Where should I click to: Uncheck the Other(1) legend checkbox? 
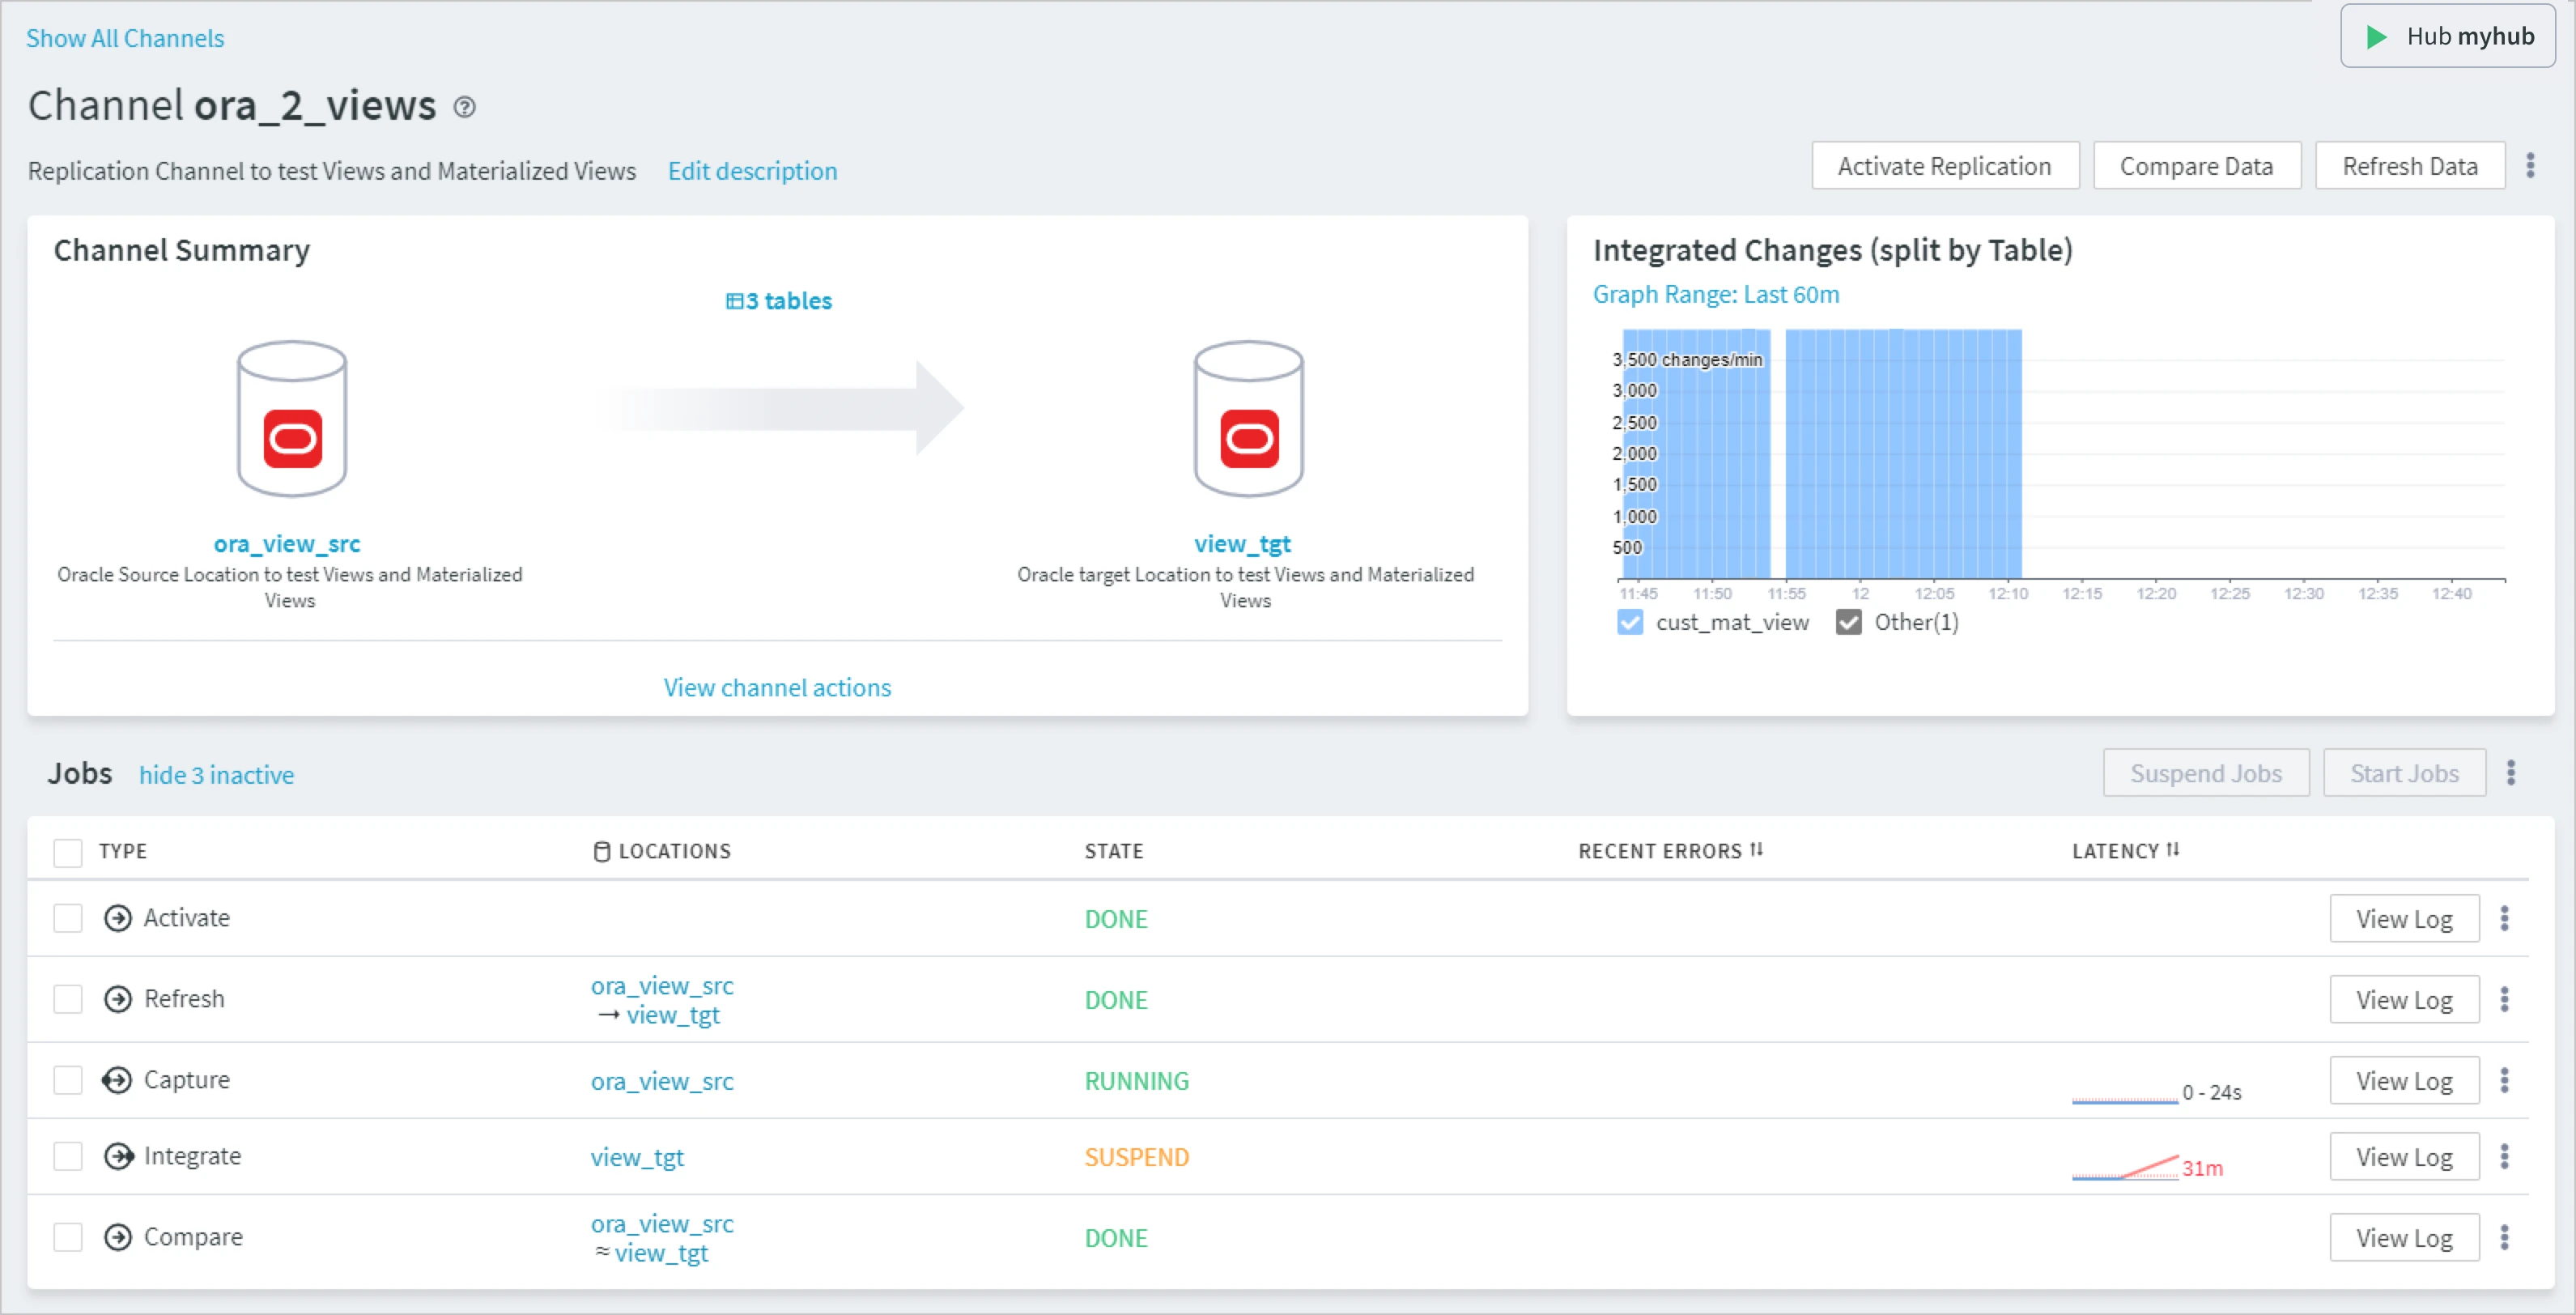pos(1848,622)
